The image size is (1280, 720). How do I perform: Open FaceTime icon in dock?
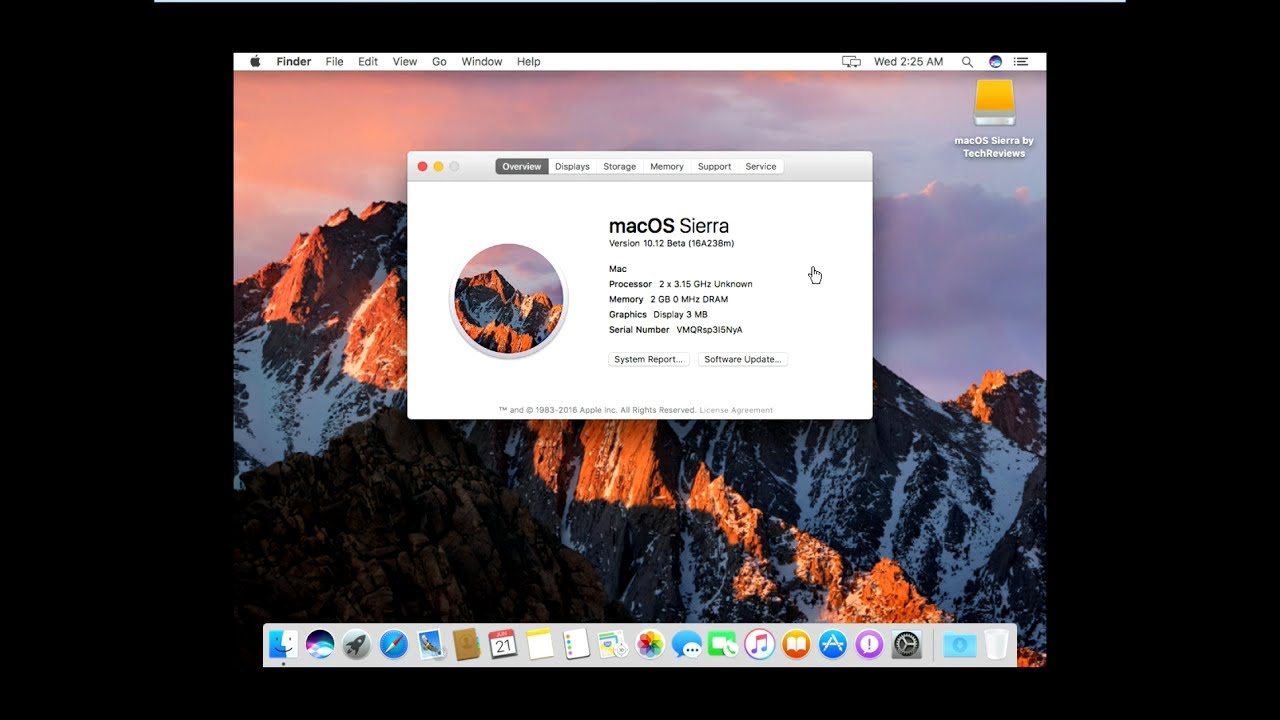click(x=723, y=645)
